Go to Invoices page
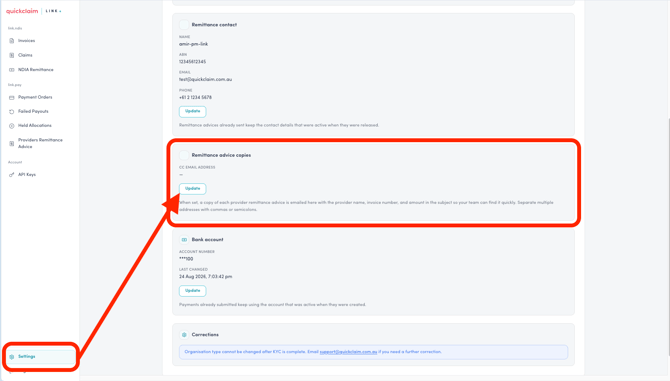 pyautogui.click(x=26, y=41)
